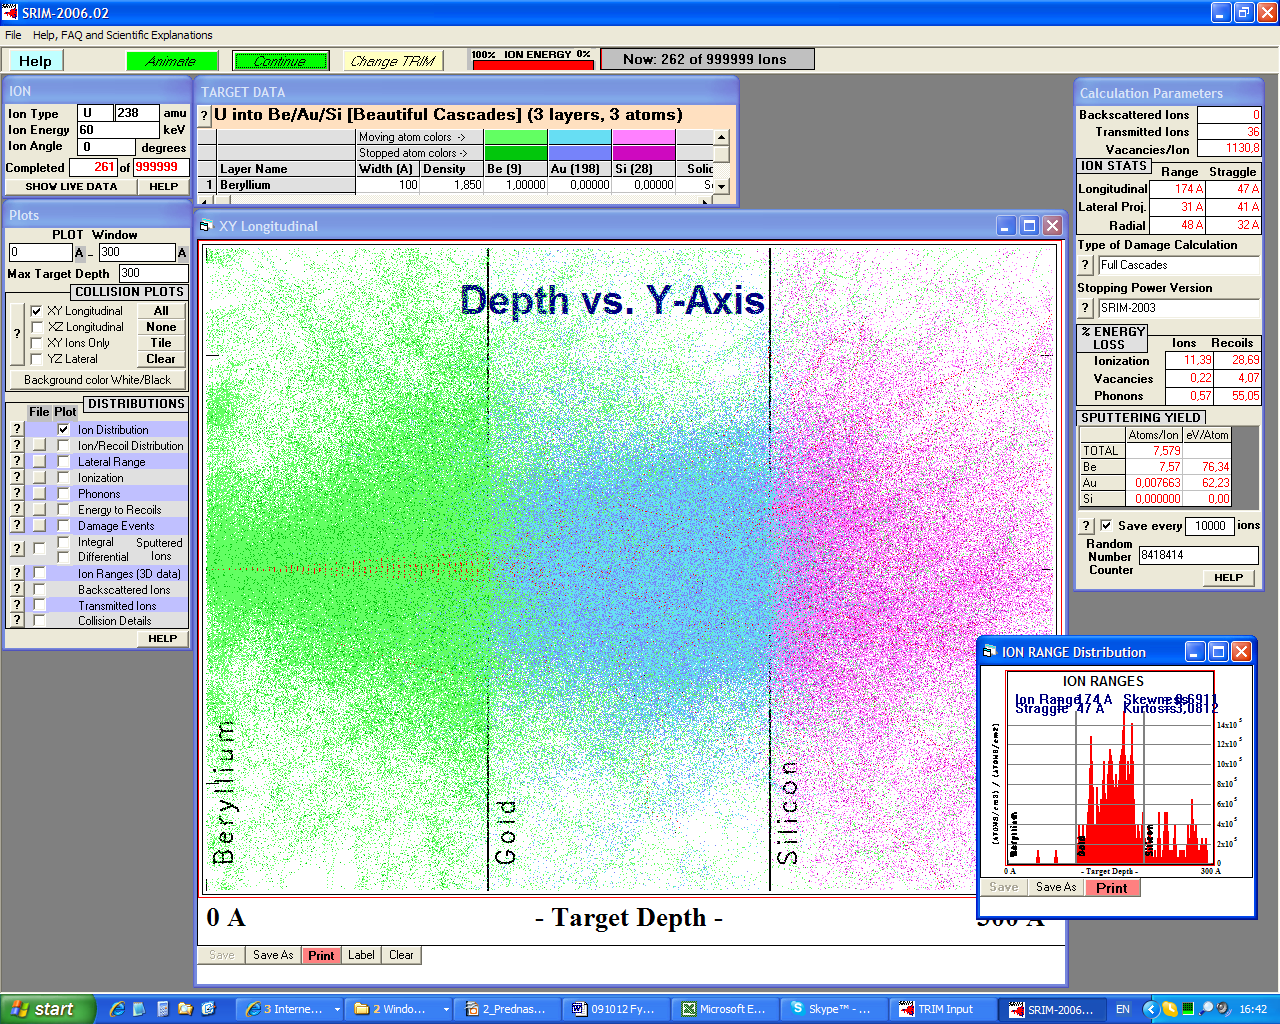Click the red ION ENERGY progress bar
1280x1024 pixels.
coord(533,65)
